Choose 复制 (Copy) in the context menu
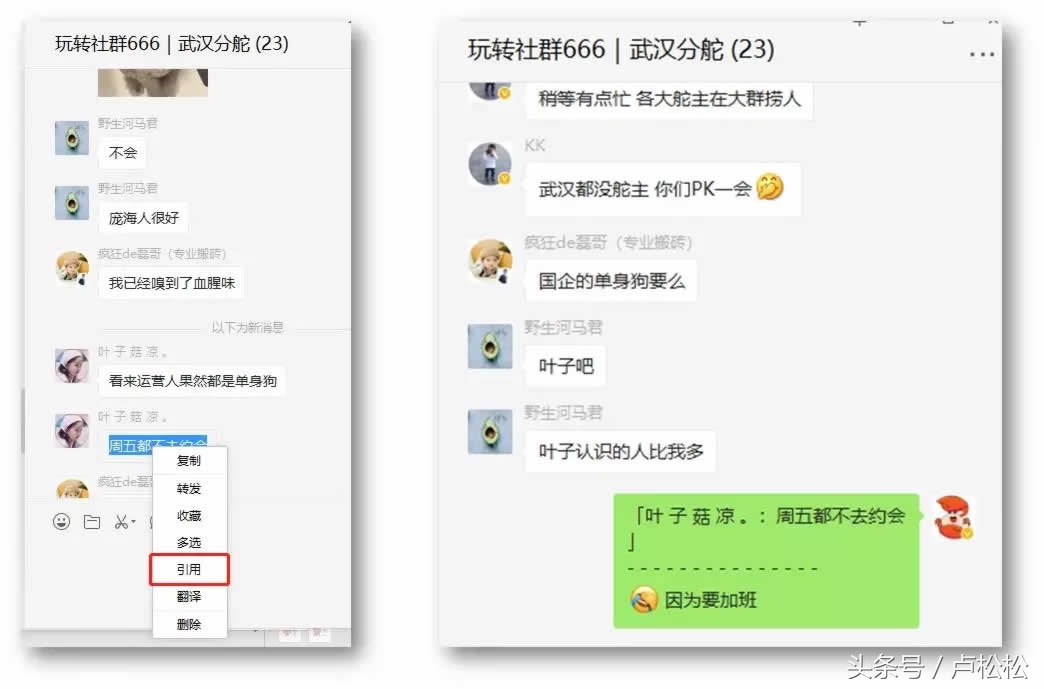This screenshot has width=1044, height=689. pyautogui.click(x=189, y=460)
